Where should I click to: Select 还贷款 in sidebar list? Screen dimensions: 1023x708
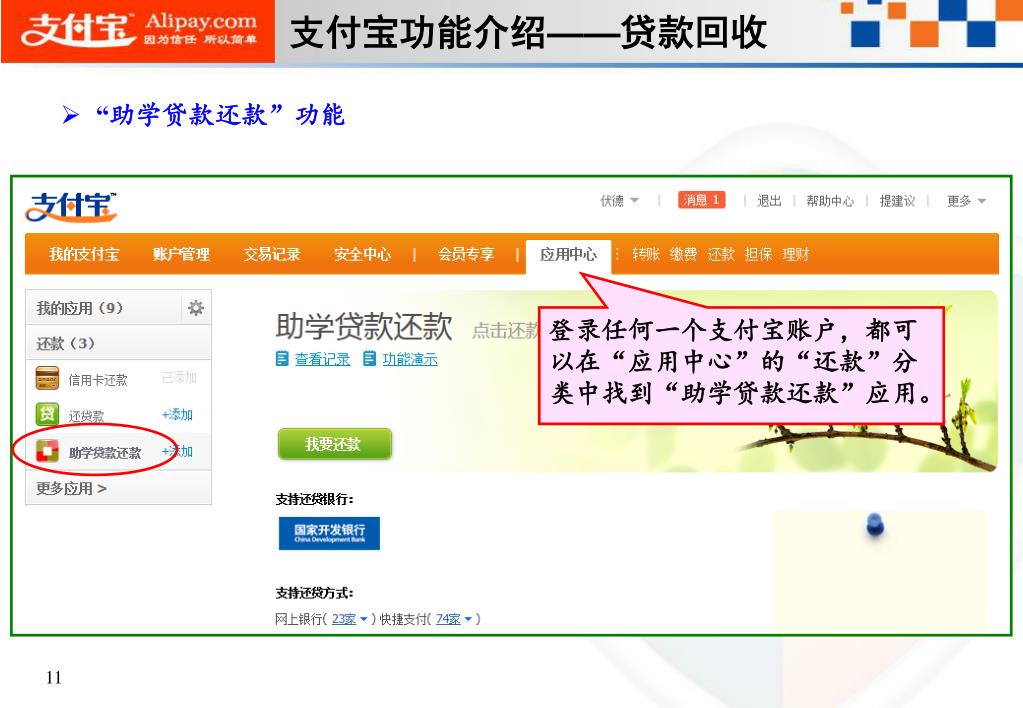[86, 416]
